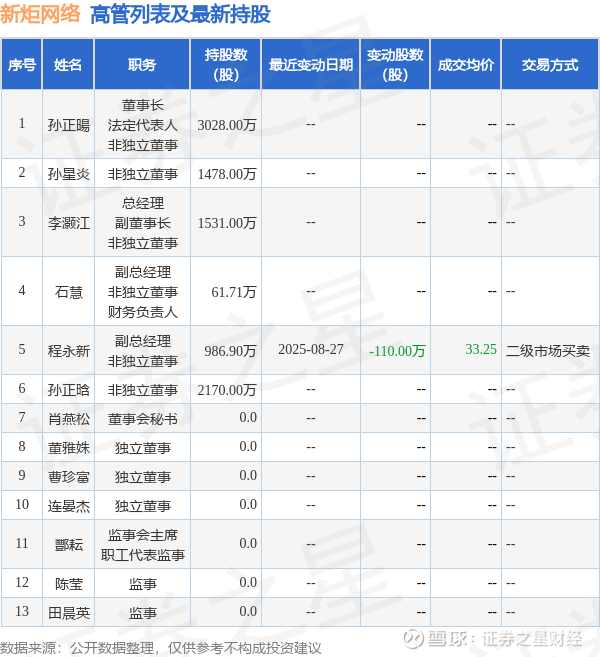600x657 pixels.
Task: Click 职工代表监事 in row 11
Action: click(142, 555)
